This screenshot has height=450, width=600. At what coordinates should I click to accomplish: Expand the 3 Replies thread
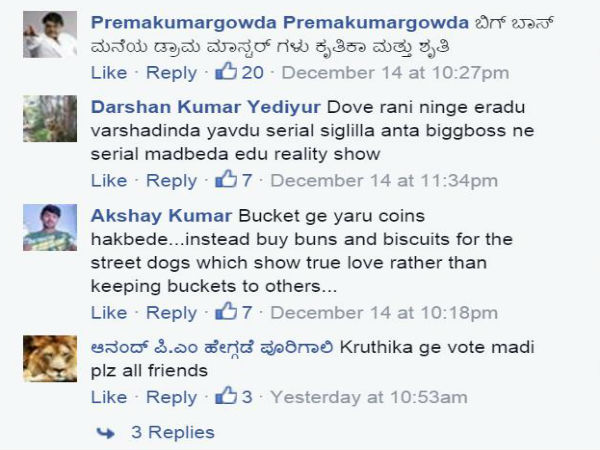point(173,432)
